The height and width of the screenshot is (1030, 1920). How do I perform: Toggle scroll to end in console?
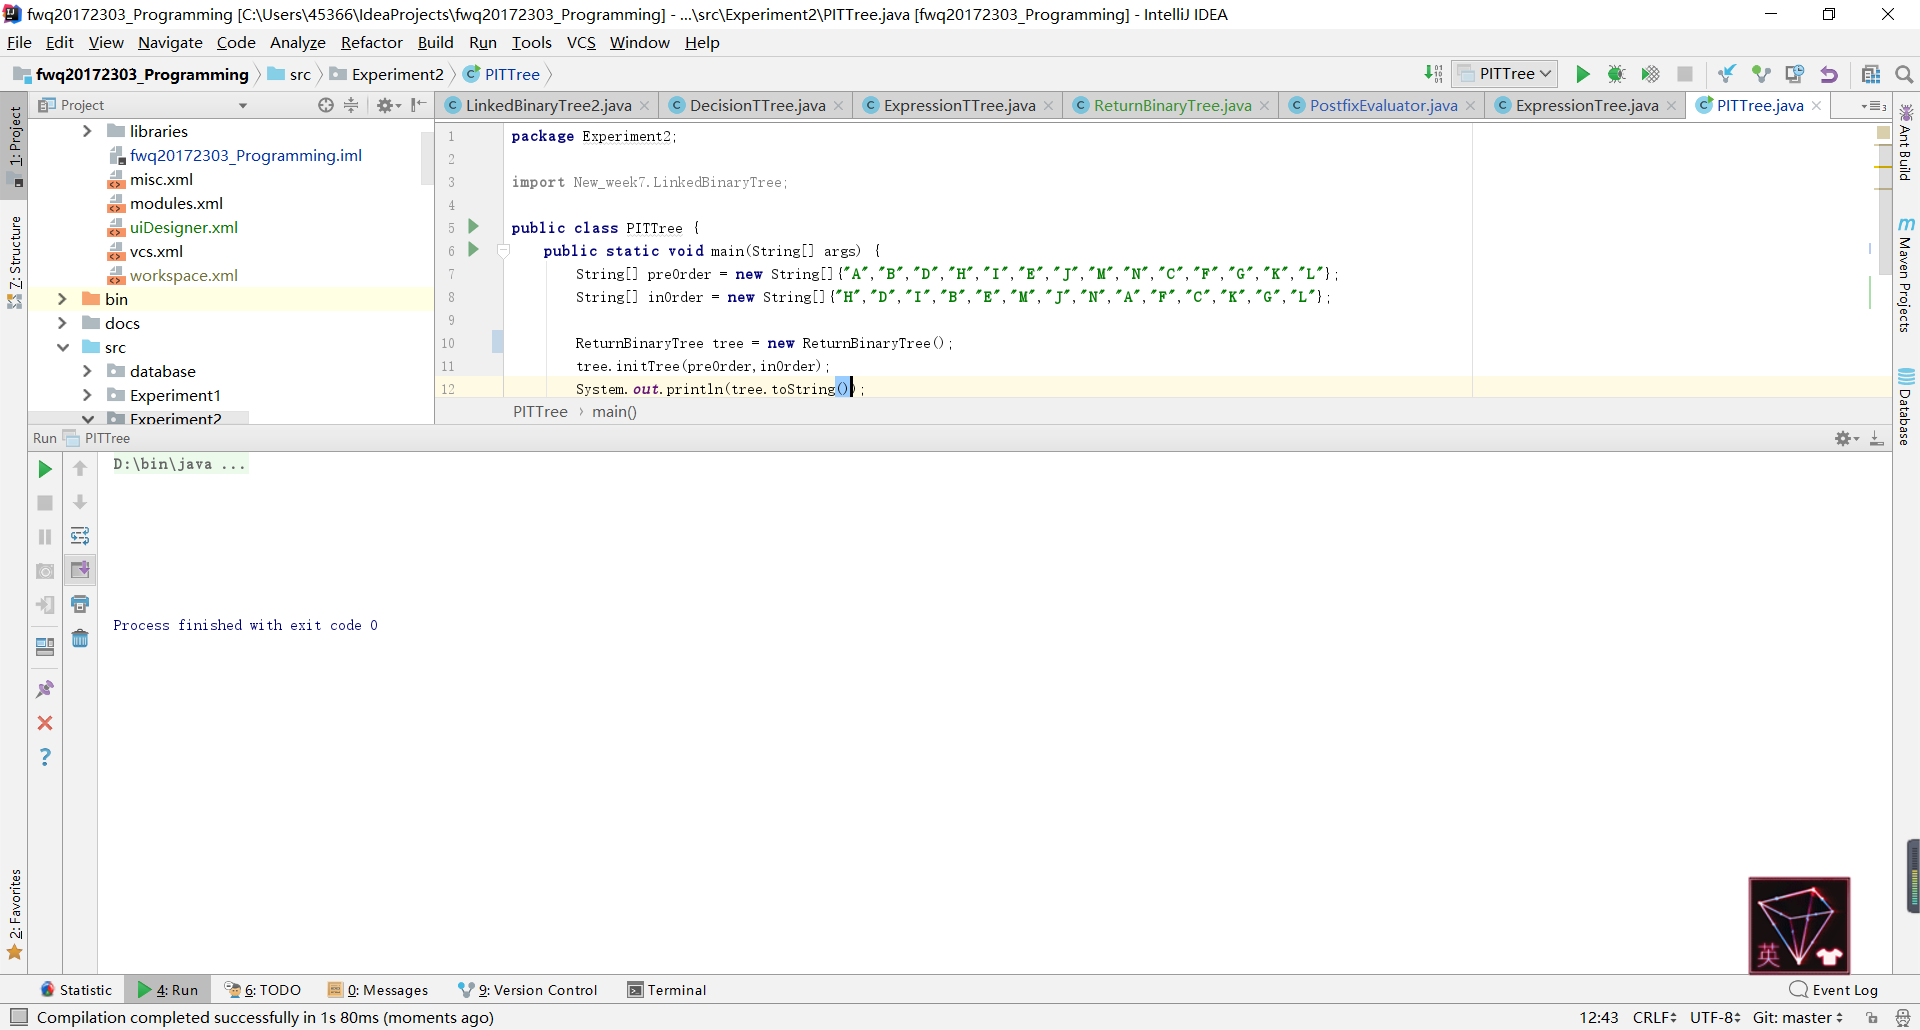[x=80, y=570]
